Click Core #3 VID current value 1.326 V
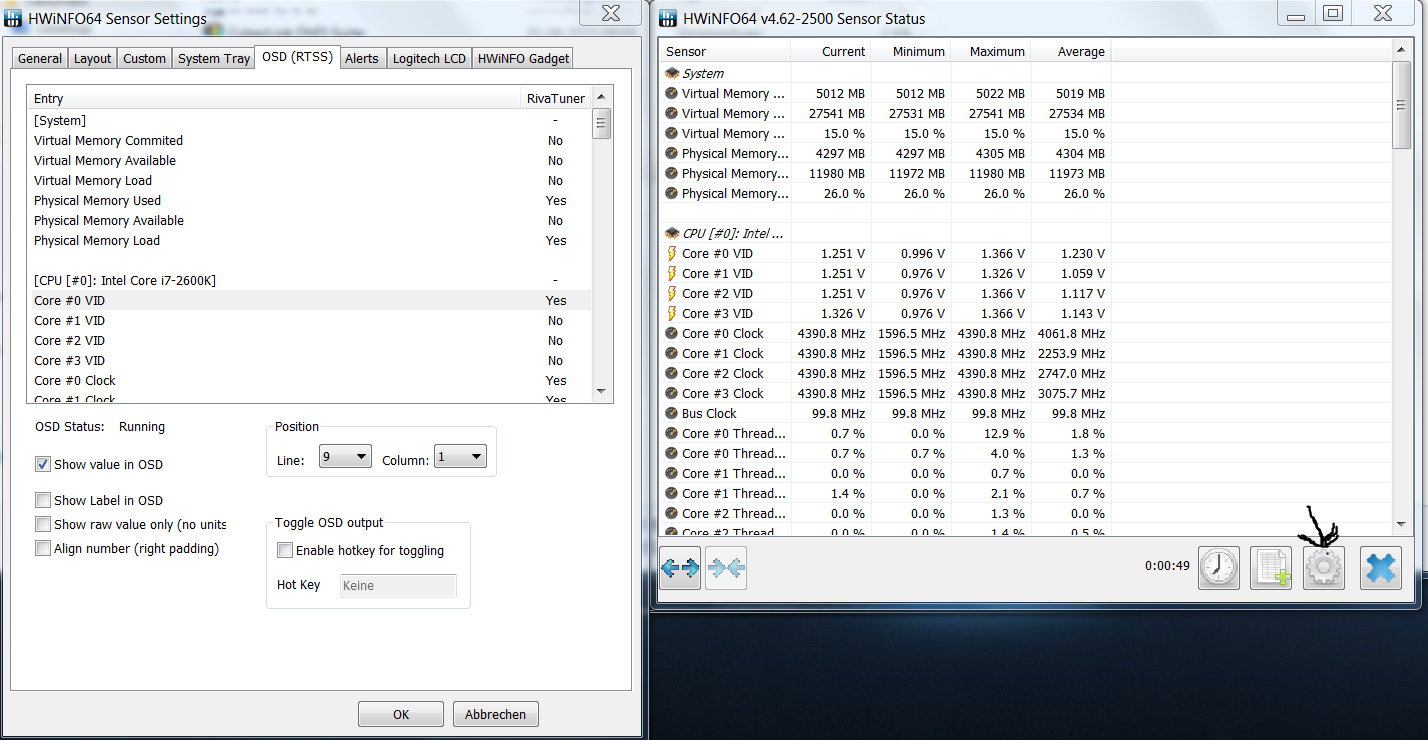 tap(843, 314)
